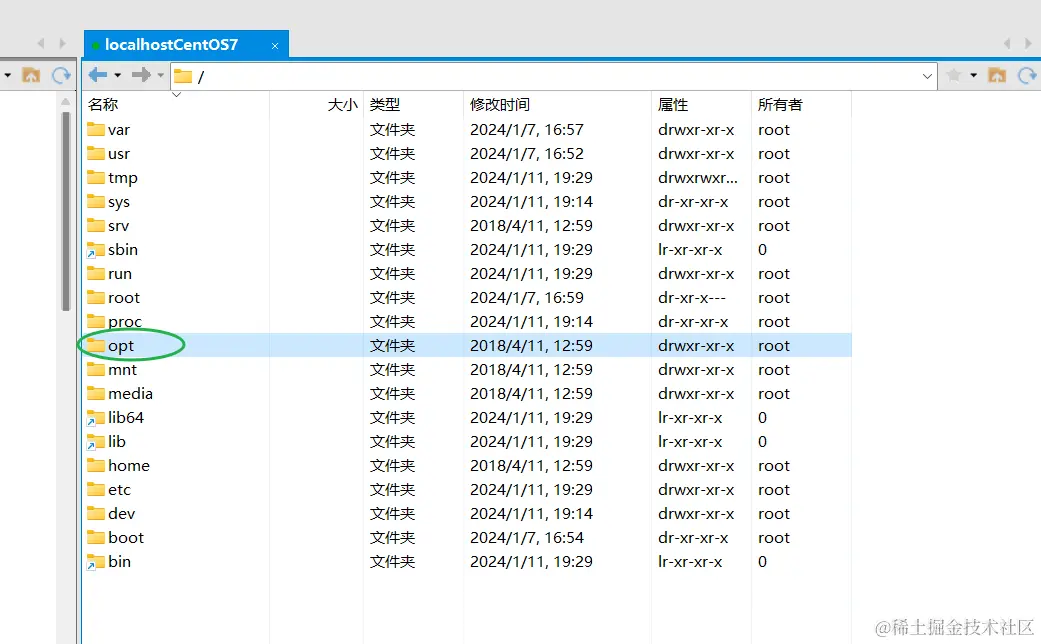Click the lr-xr-xr-x attribute in bin row

pos(690,561)
